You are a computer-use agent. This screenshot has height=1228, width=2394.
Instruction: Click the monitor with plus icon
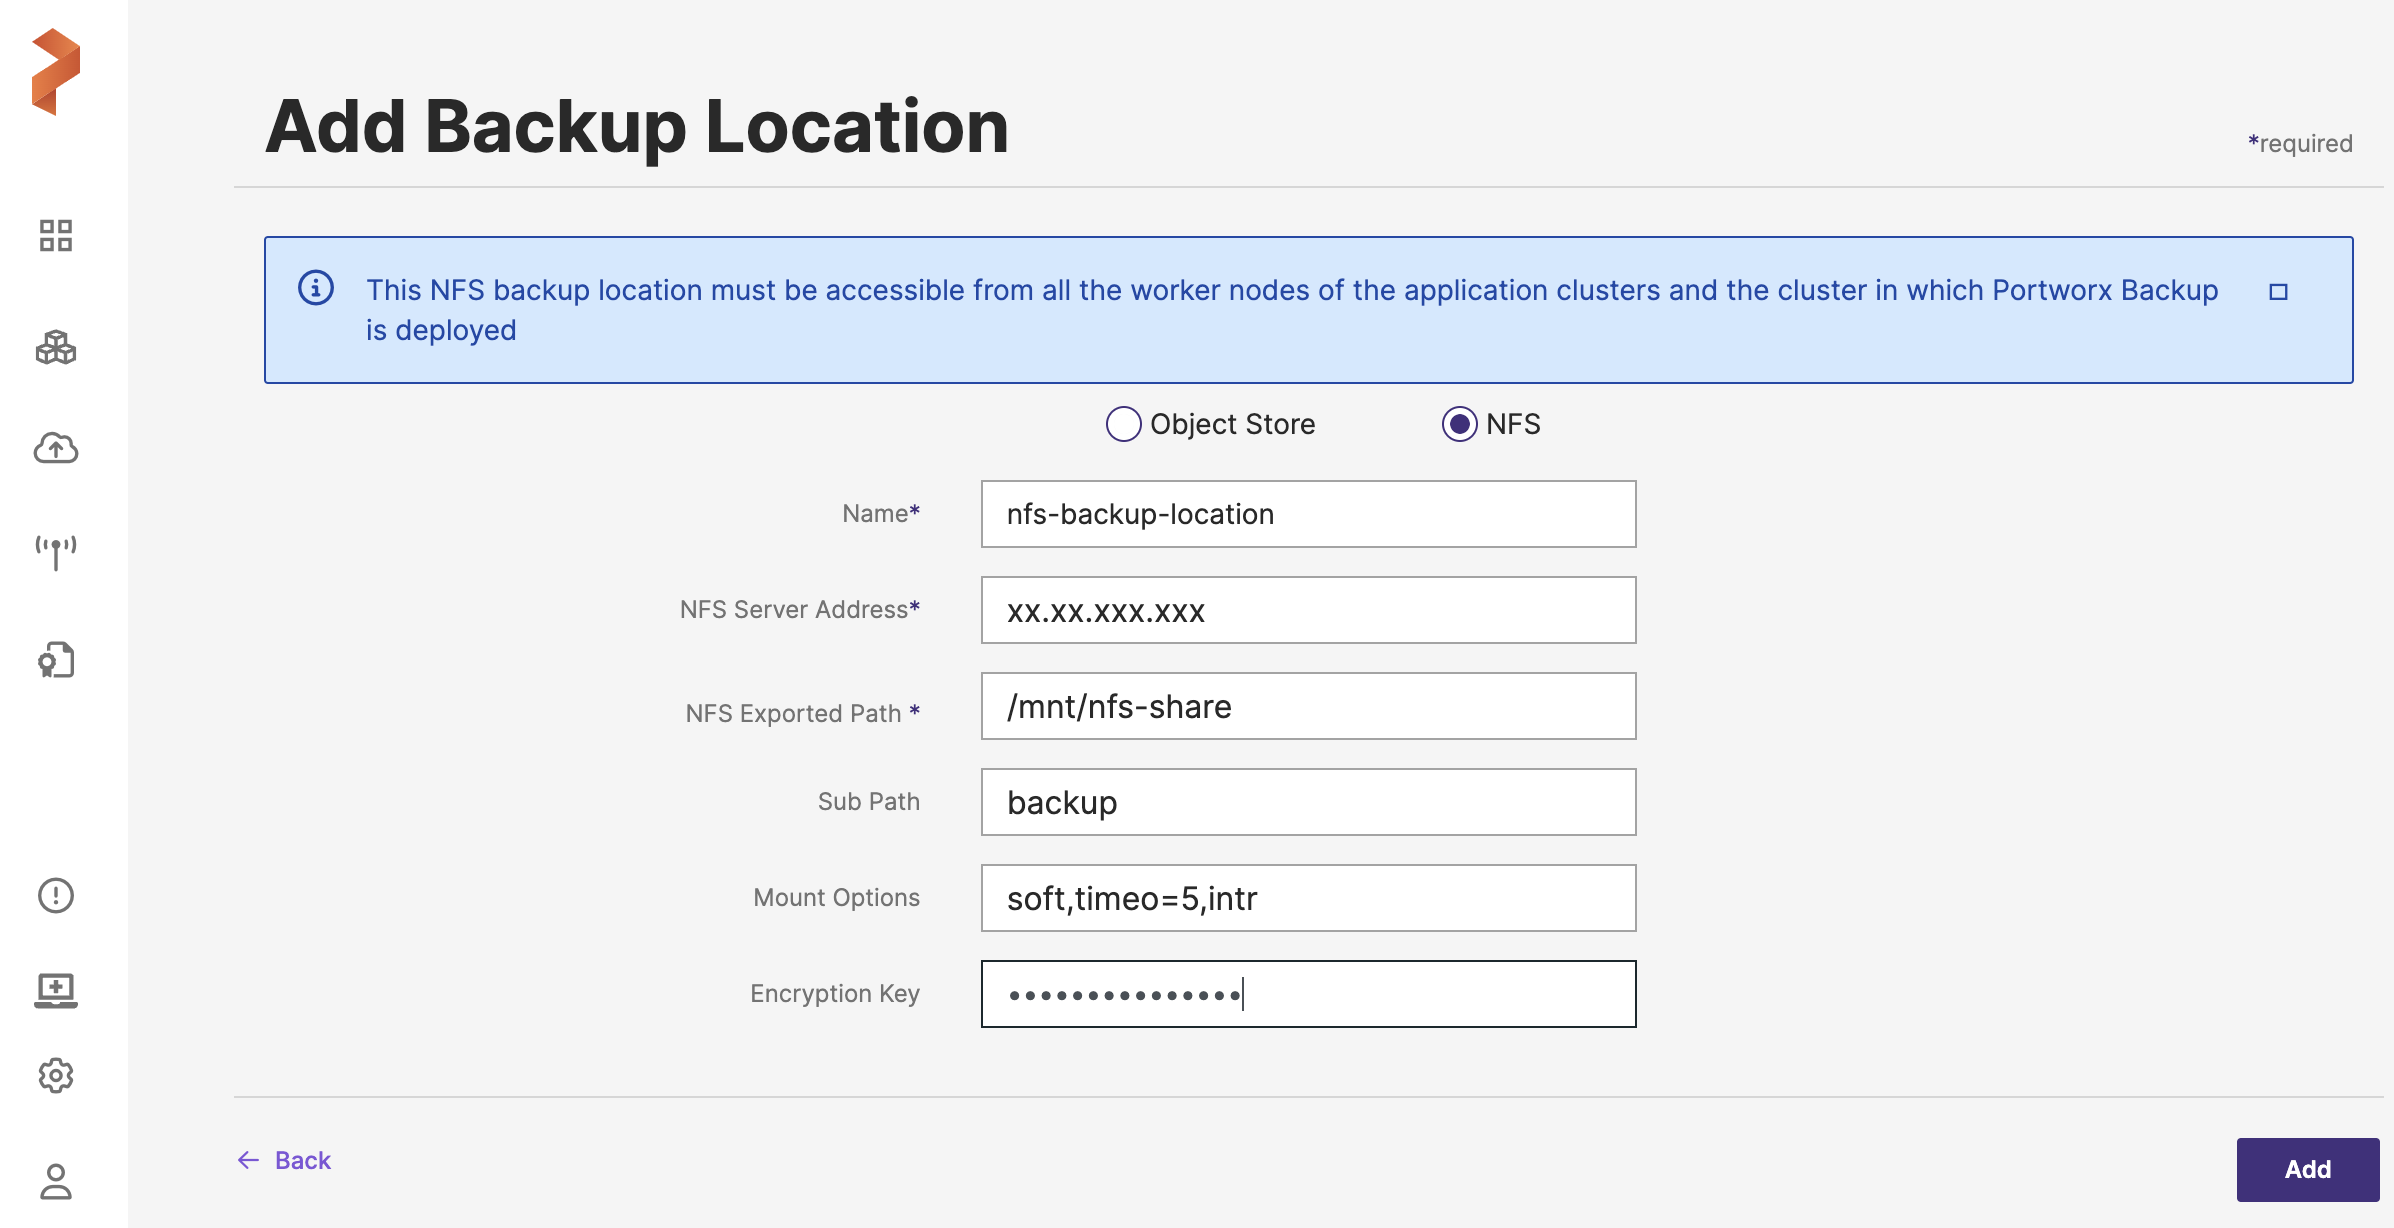[x=56, y=990]
